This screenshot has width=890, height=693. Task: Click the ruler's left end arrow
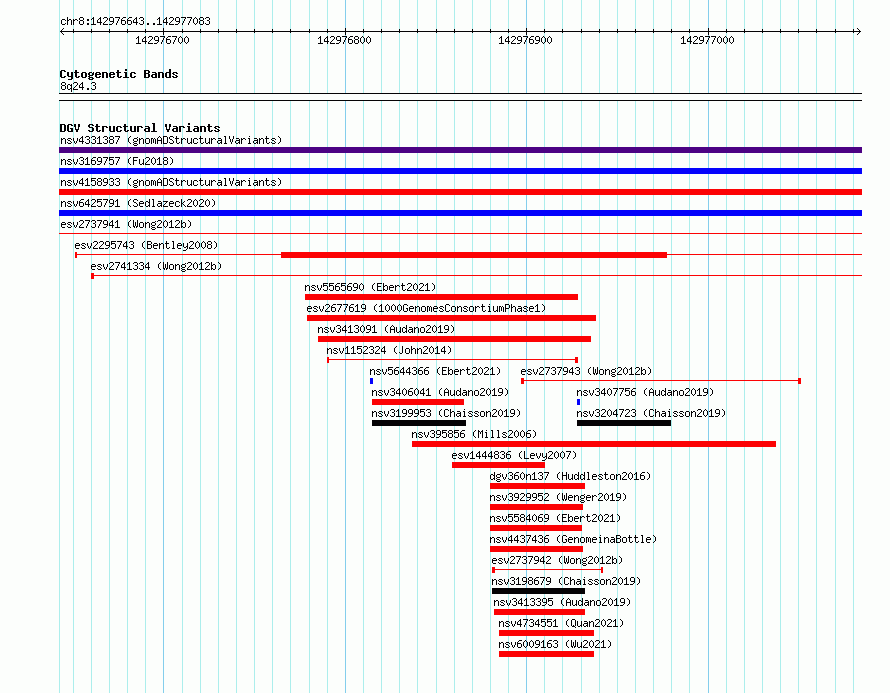[62, 32]
